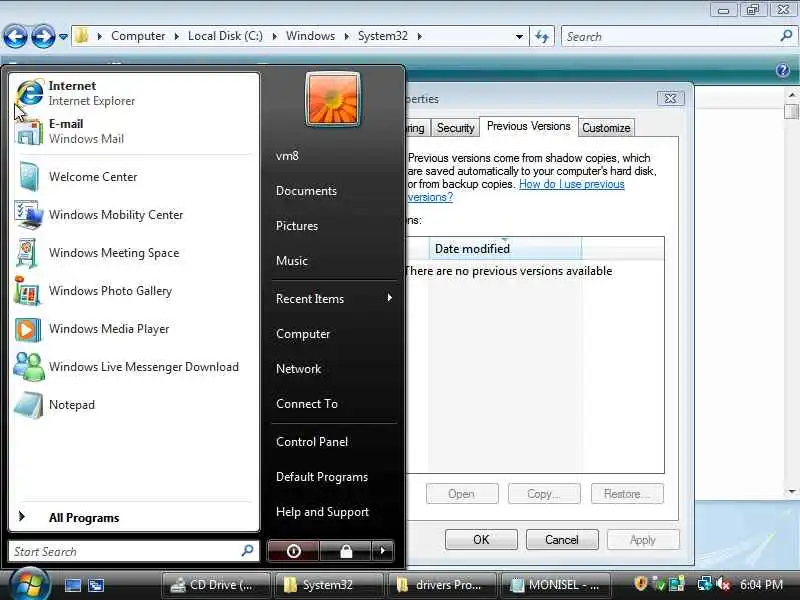Open Connect To in the Start menu

coord(307,404)
